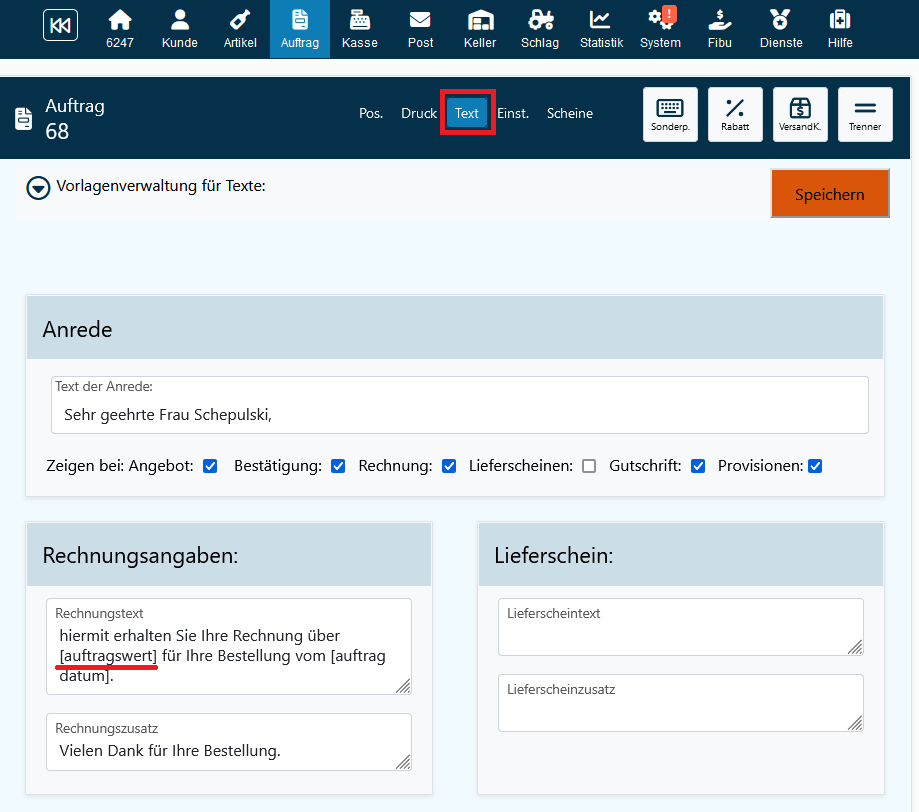Click resize handle of Rechnungstext box
The width and height of the screenshot is (919, 812).
402,686
